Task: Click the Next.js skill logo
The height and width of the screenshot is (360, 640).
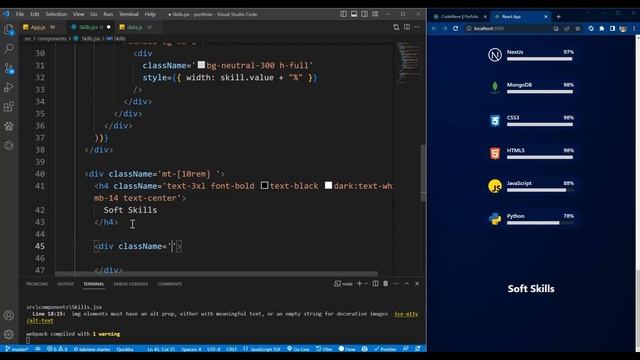Action: coord(495,55)
